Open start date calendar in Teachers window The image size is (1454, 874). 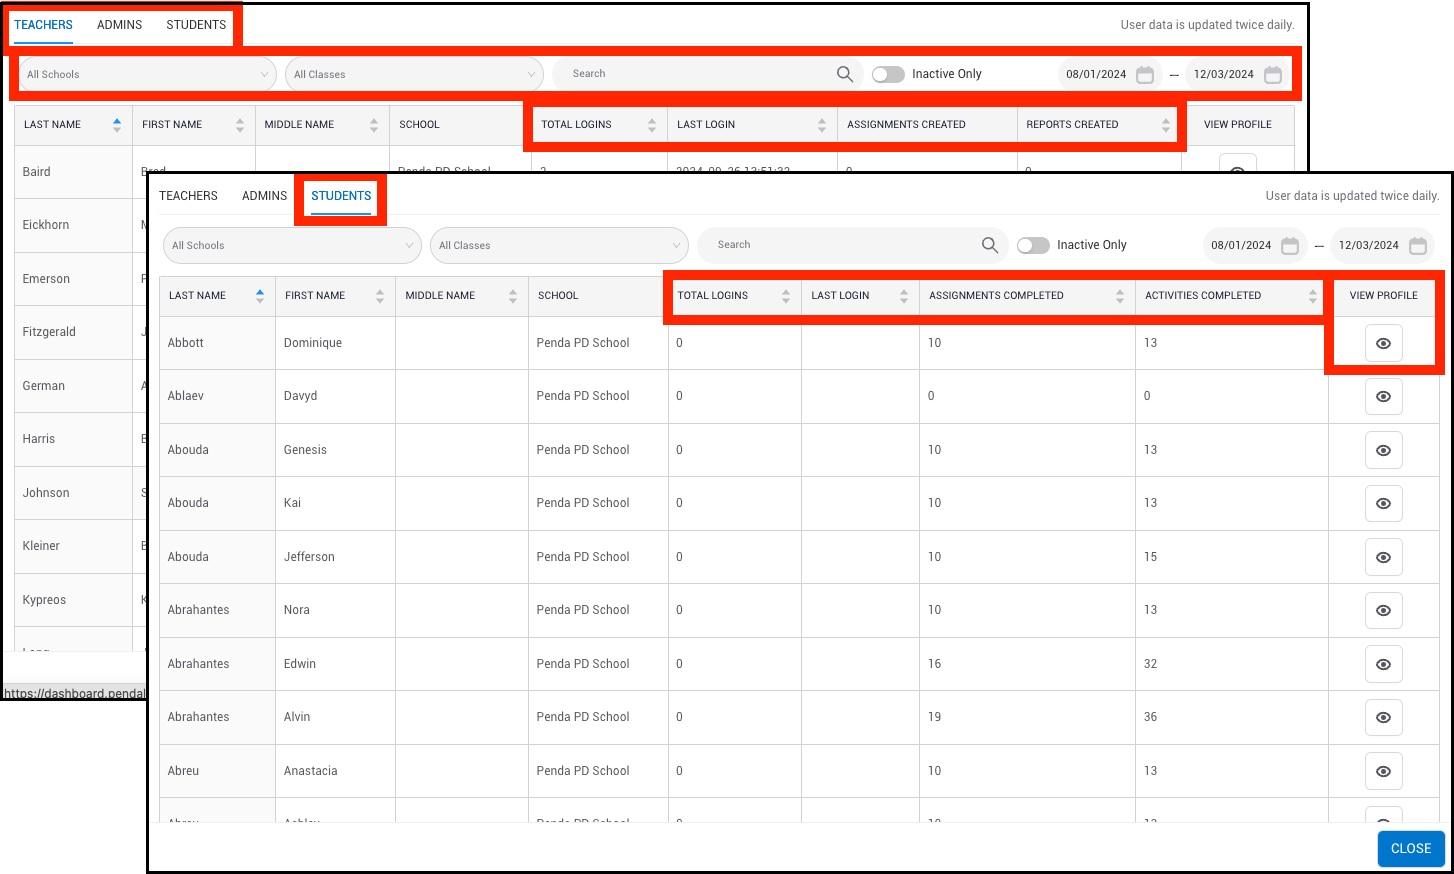tap(1145, 74)
